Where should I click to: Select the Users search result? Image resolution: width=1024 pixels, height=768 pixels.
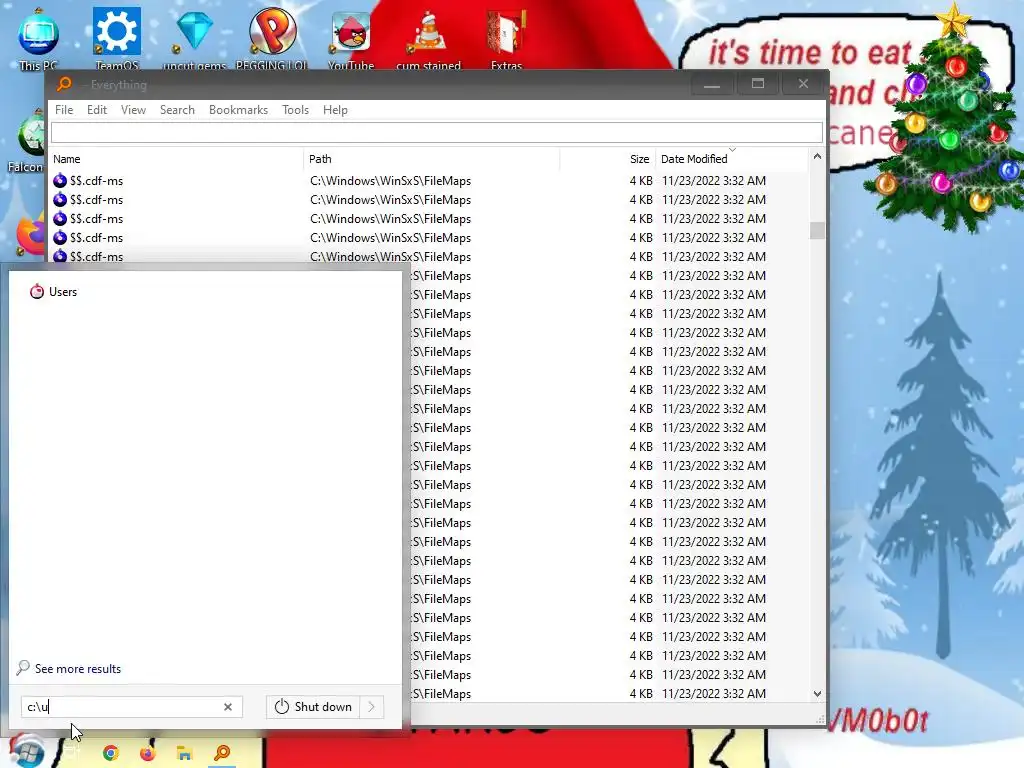(63, 292)
